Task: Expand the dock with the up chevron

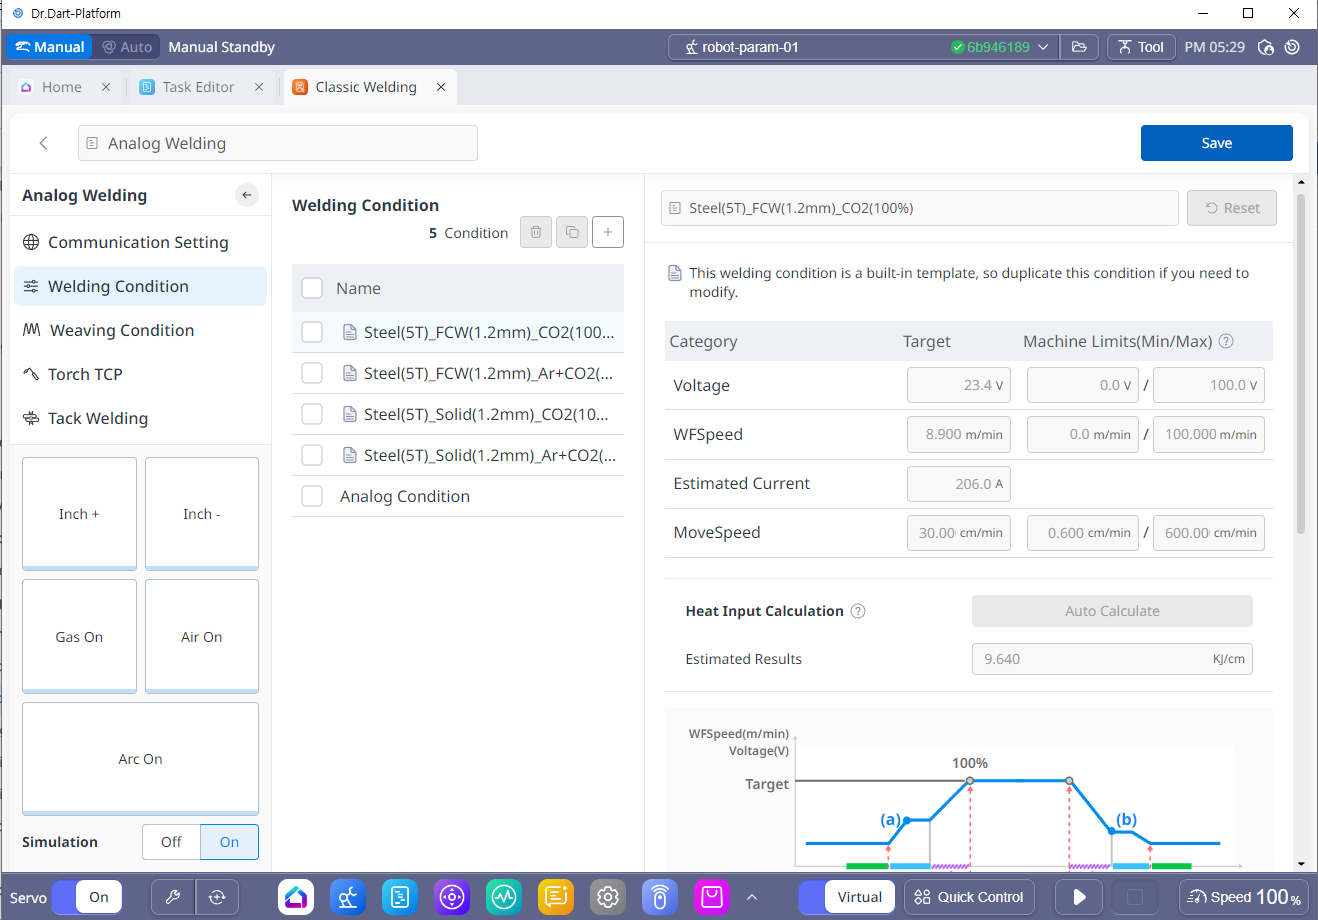Action: pos(752,897)
